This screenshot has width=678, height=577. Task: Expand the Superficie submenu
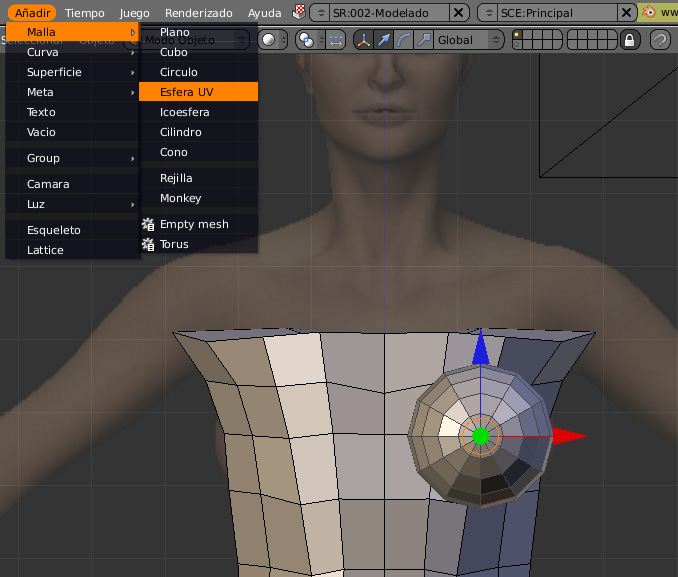(72, 72)
